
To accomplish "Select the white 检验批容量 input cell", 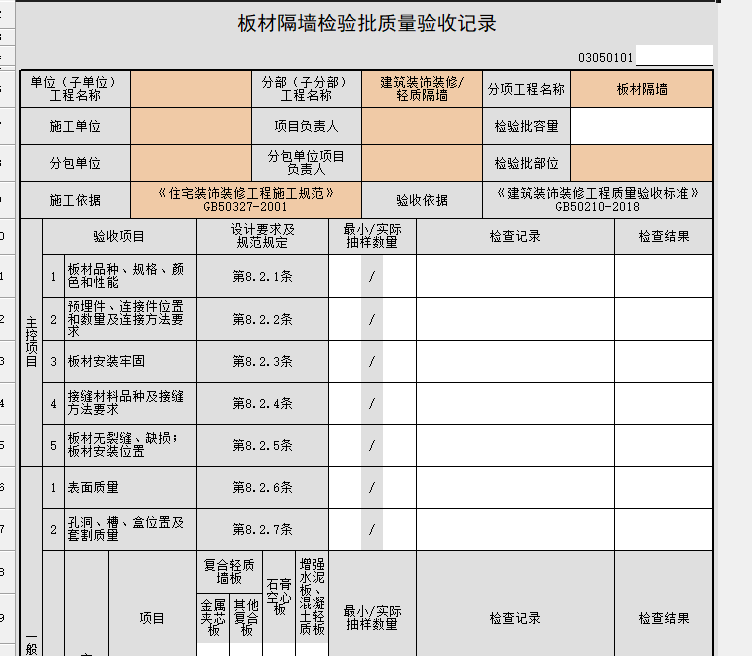I will tap(641, 127).
